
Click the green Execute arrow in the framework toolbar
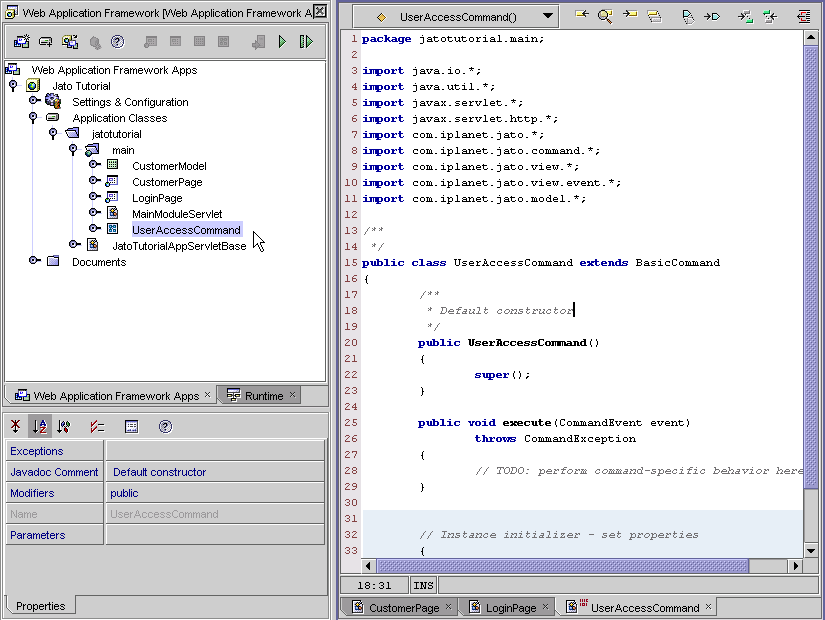point(282,42)
